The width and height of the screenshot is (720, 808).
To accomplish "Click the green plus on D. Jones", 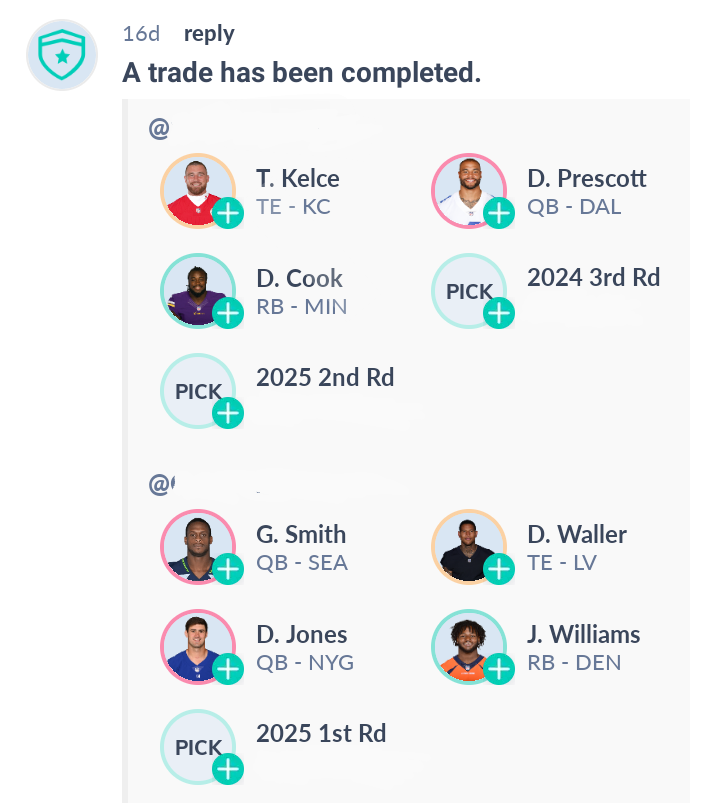I will [228, 669].
